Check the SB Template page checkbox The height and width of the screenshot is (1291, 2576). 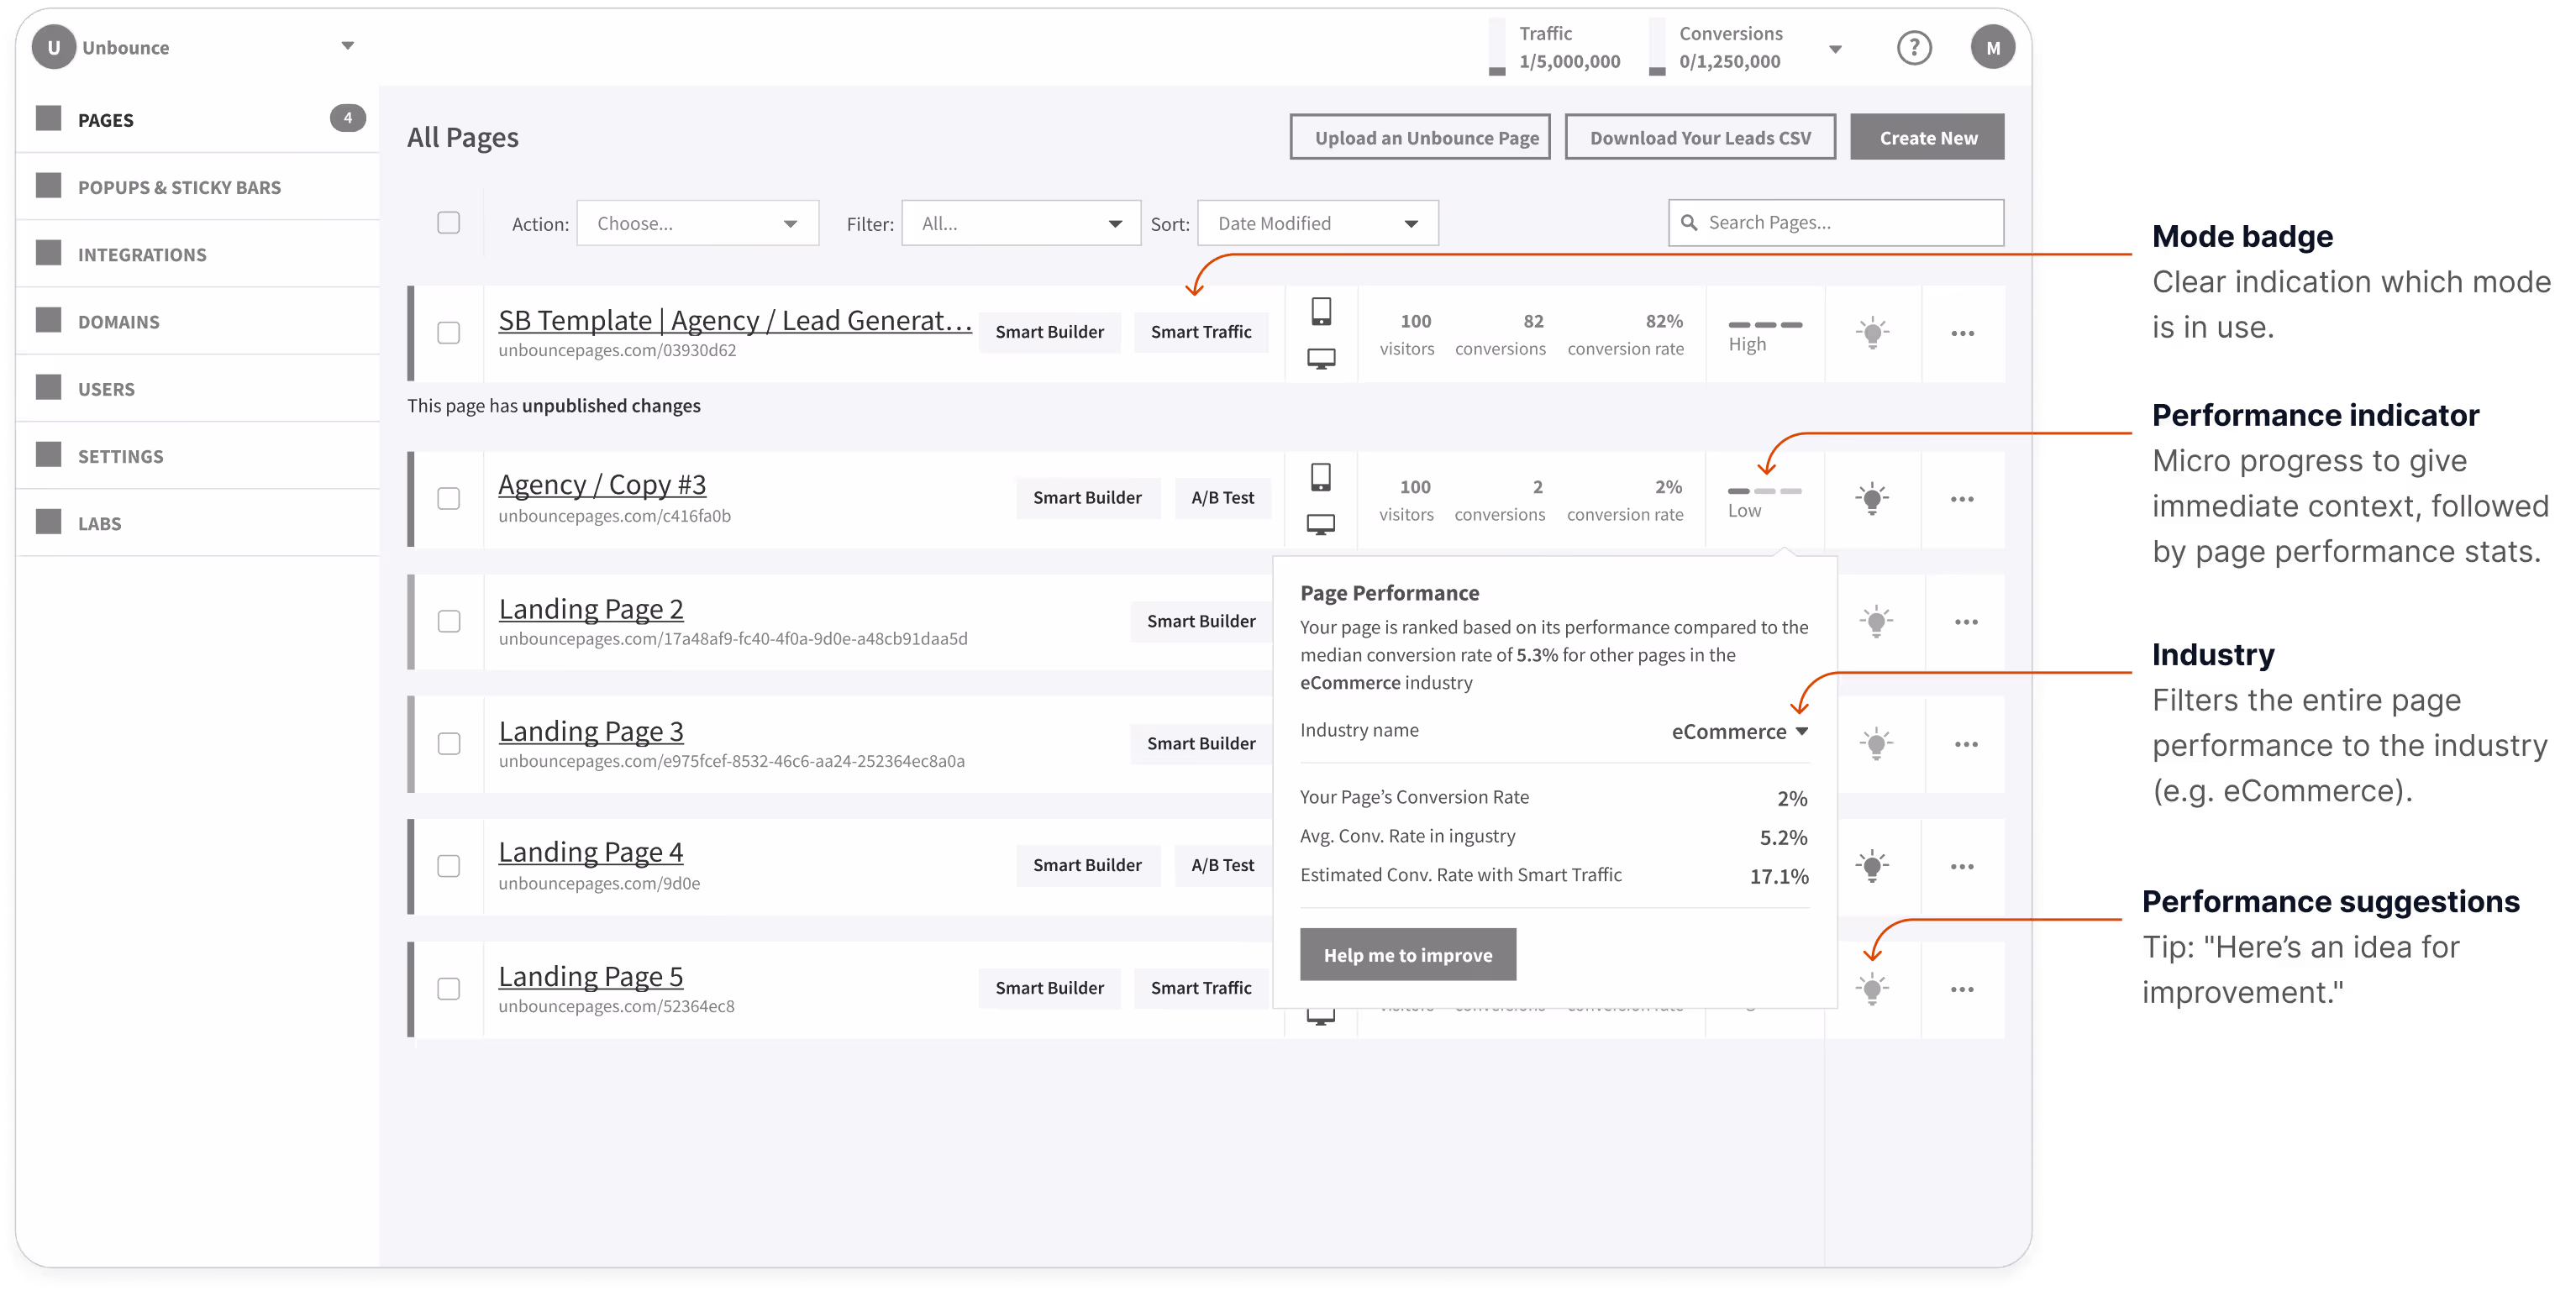449,333
